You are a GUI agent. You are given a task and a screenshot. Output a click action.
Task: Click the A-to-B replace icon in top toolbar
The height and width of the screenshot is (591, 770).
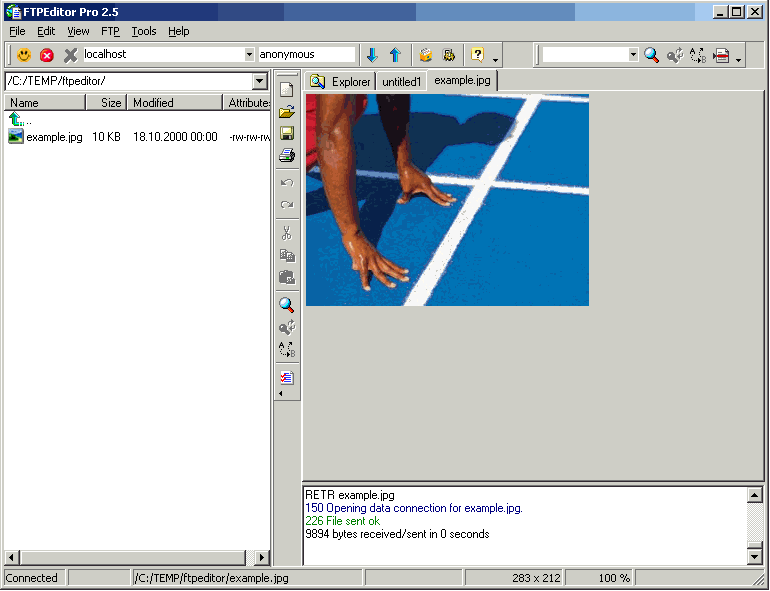pos(698,55)
